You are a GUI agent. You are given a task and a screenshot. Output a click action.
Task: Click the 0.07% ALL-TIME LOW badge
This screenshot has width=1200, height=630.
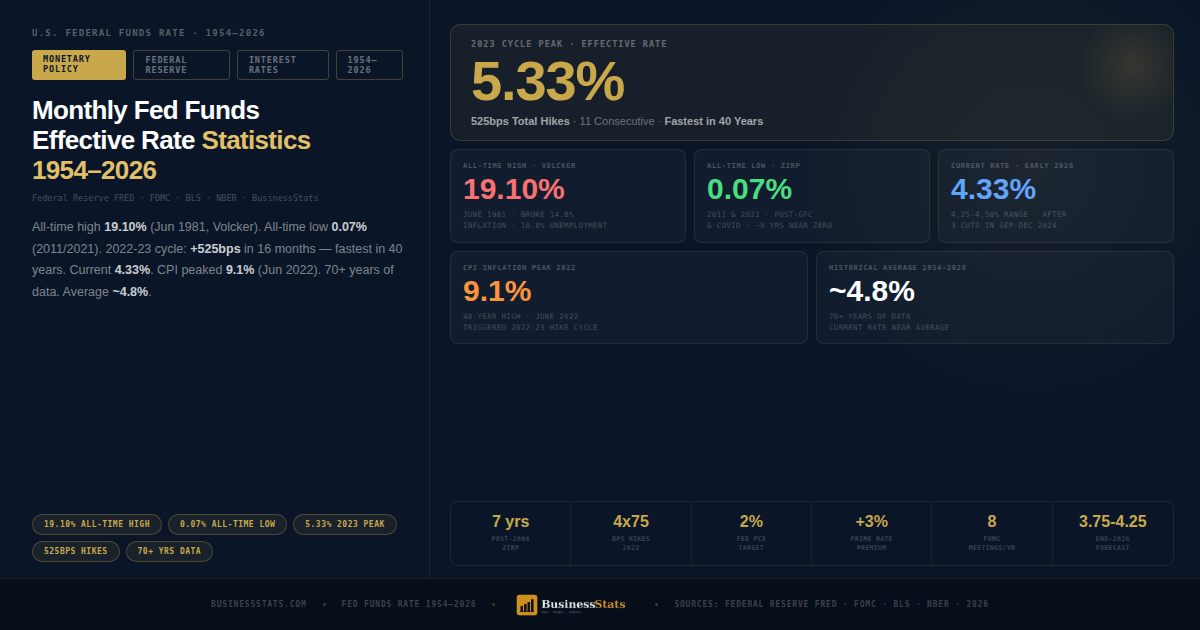click(227, 523)
